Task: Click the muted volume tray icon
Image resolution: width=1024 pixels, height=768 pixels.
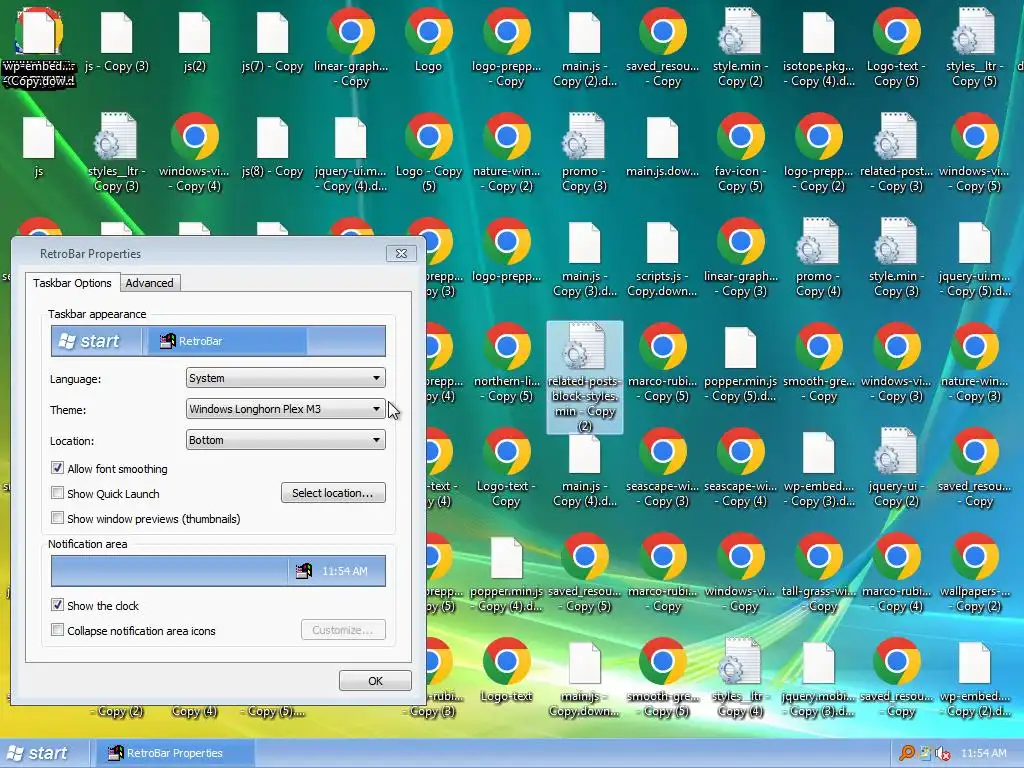Action: click(x=942, y=753)
